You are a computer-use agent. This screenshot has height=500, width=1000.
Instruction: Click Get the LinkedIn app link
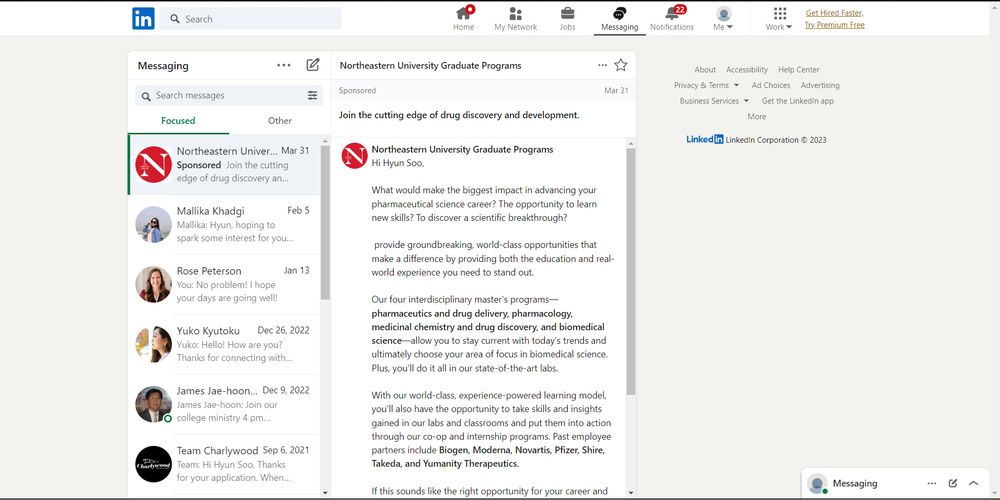click(797, 101)
